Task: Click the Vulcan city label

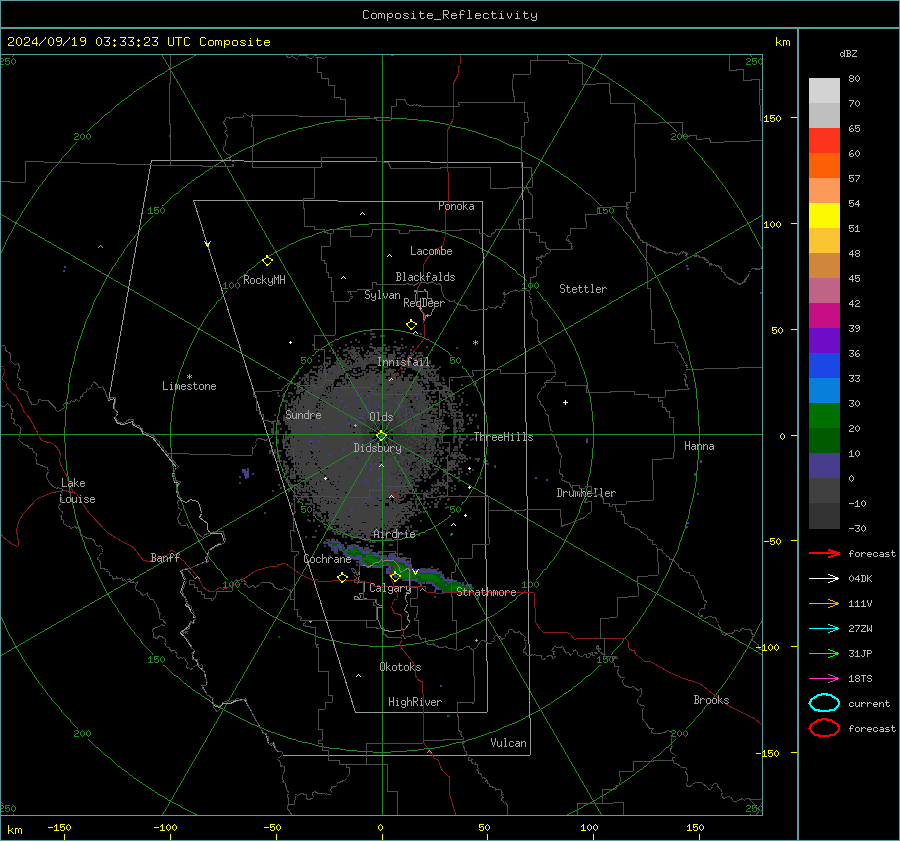Action: click(508, 743)
